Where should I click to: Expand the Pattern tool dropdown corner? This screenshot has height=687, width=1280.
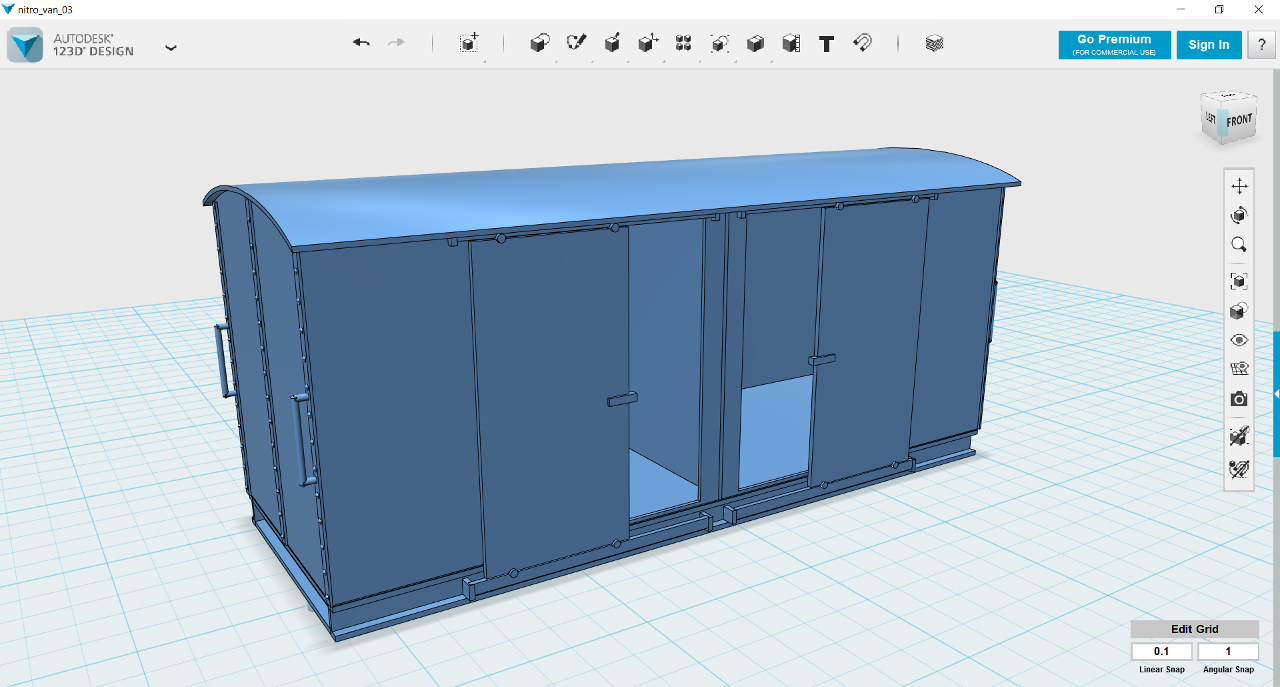tap(699, 60)
